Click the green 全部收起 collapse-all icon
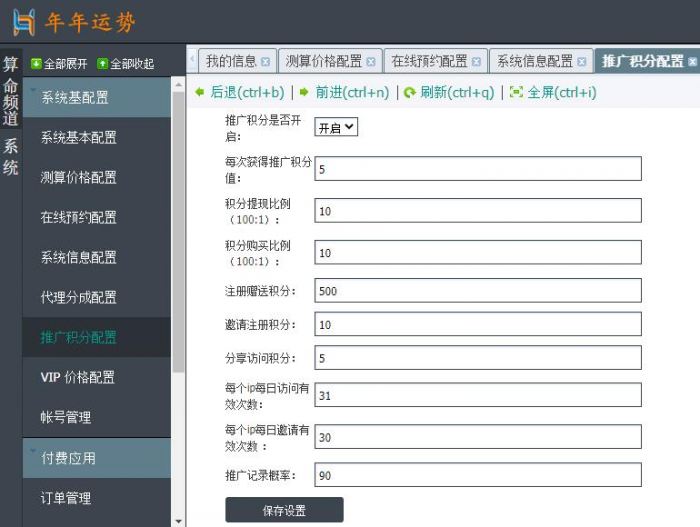 click(x=102, y=64)
